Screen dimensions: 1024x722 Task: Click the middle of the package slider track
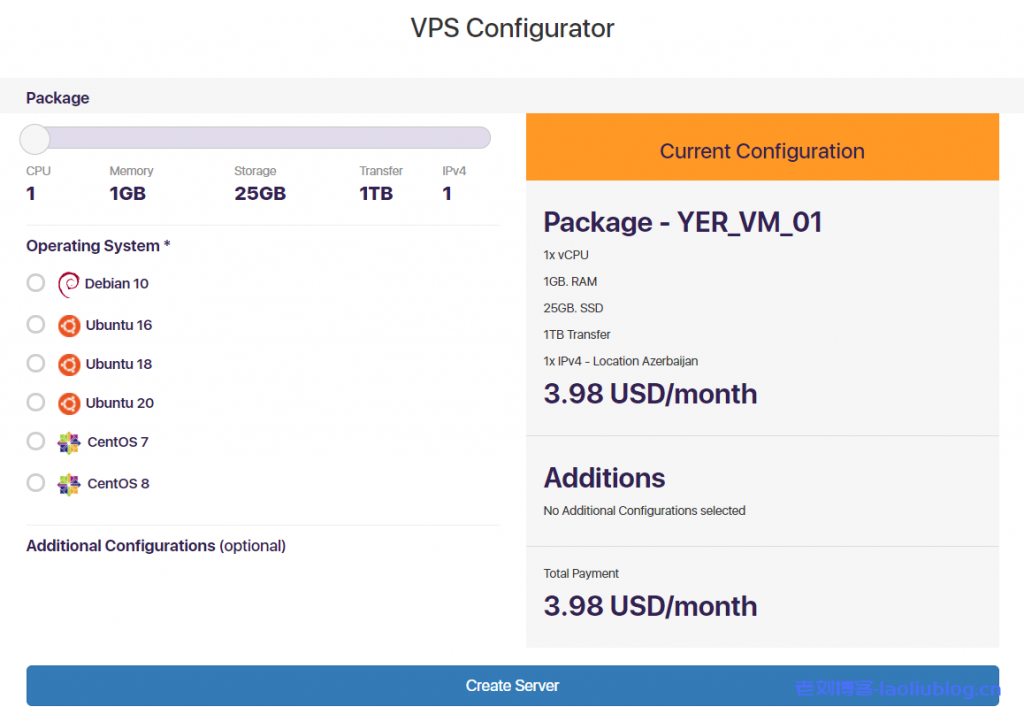point(260,138)
